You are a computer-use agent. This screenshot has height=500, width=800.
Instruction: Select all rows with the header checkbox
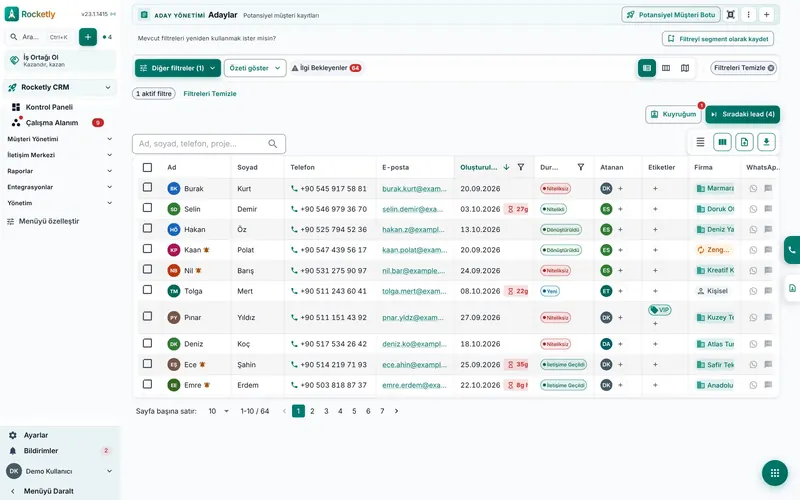pos(147,167)
